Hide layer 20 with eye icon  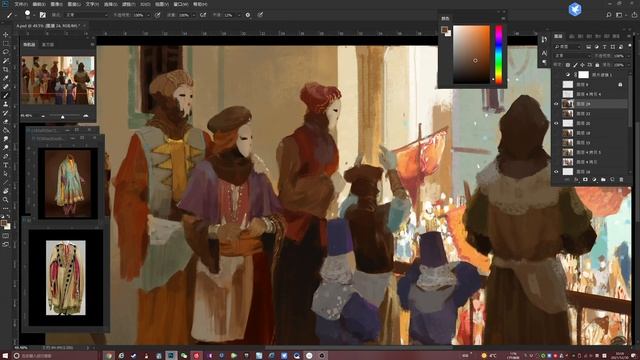pyautogui.click(x=556, y=123)
